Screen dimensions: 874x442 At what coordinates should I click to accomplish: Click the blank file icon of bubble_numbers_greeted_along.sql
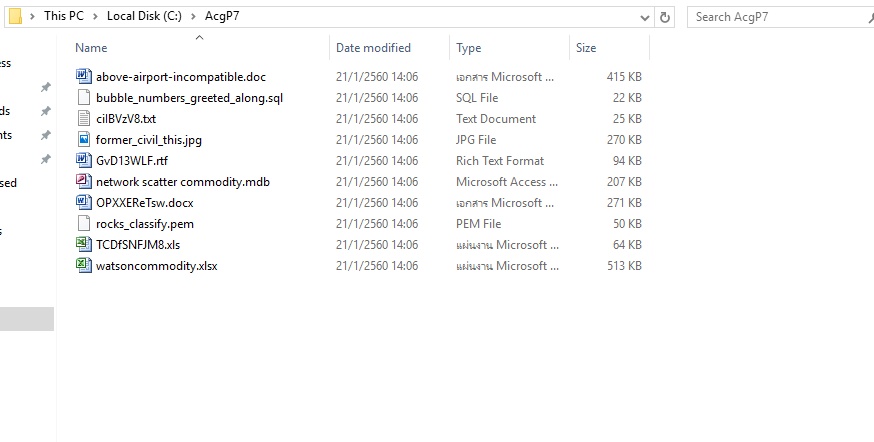pyautogui.click(x=84, y=97)
